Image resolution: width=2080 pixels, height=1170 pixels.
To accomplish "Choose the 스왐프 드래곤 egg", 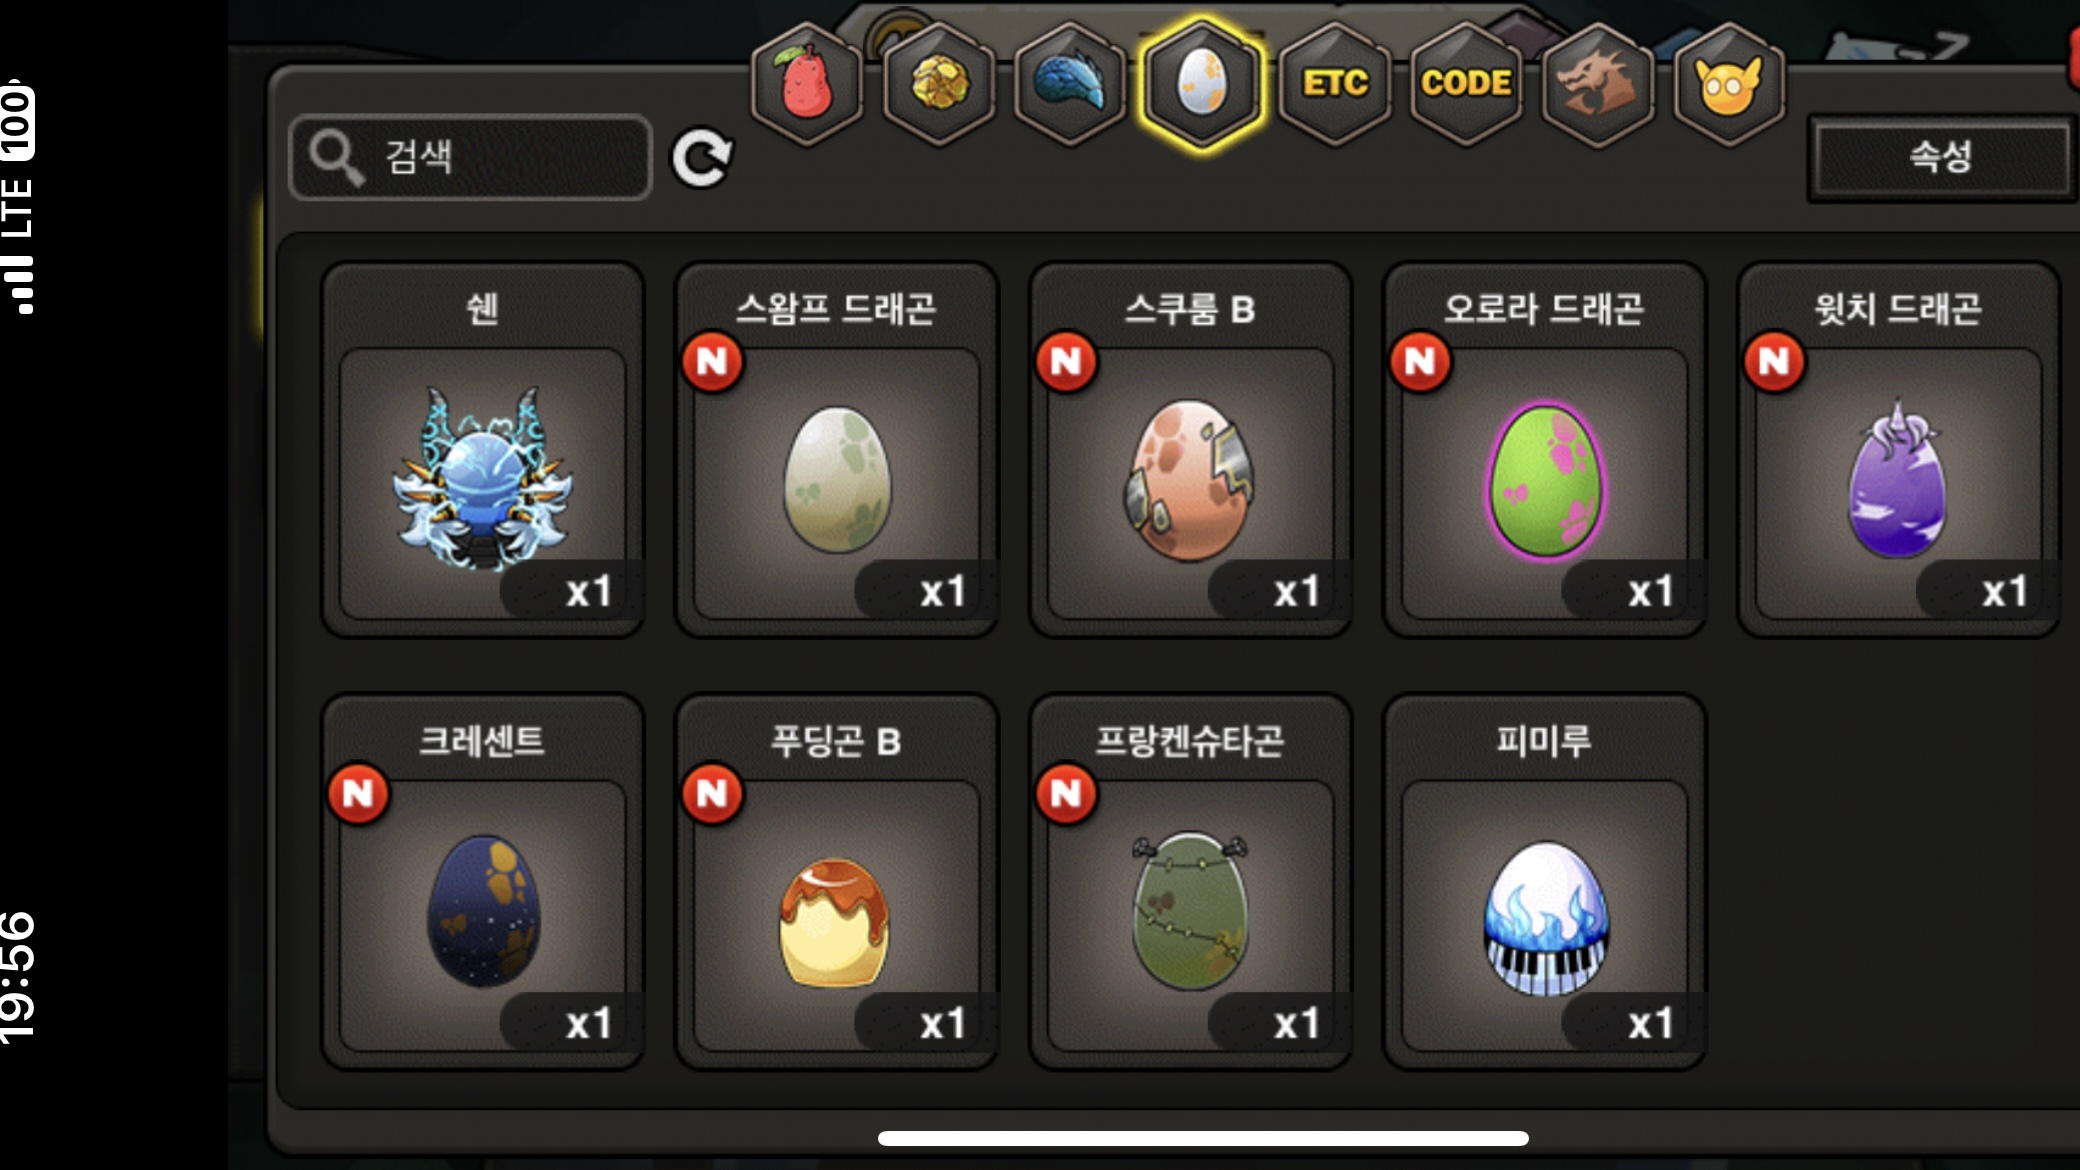I will pos(837,450).
